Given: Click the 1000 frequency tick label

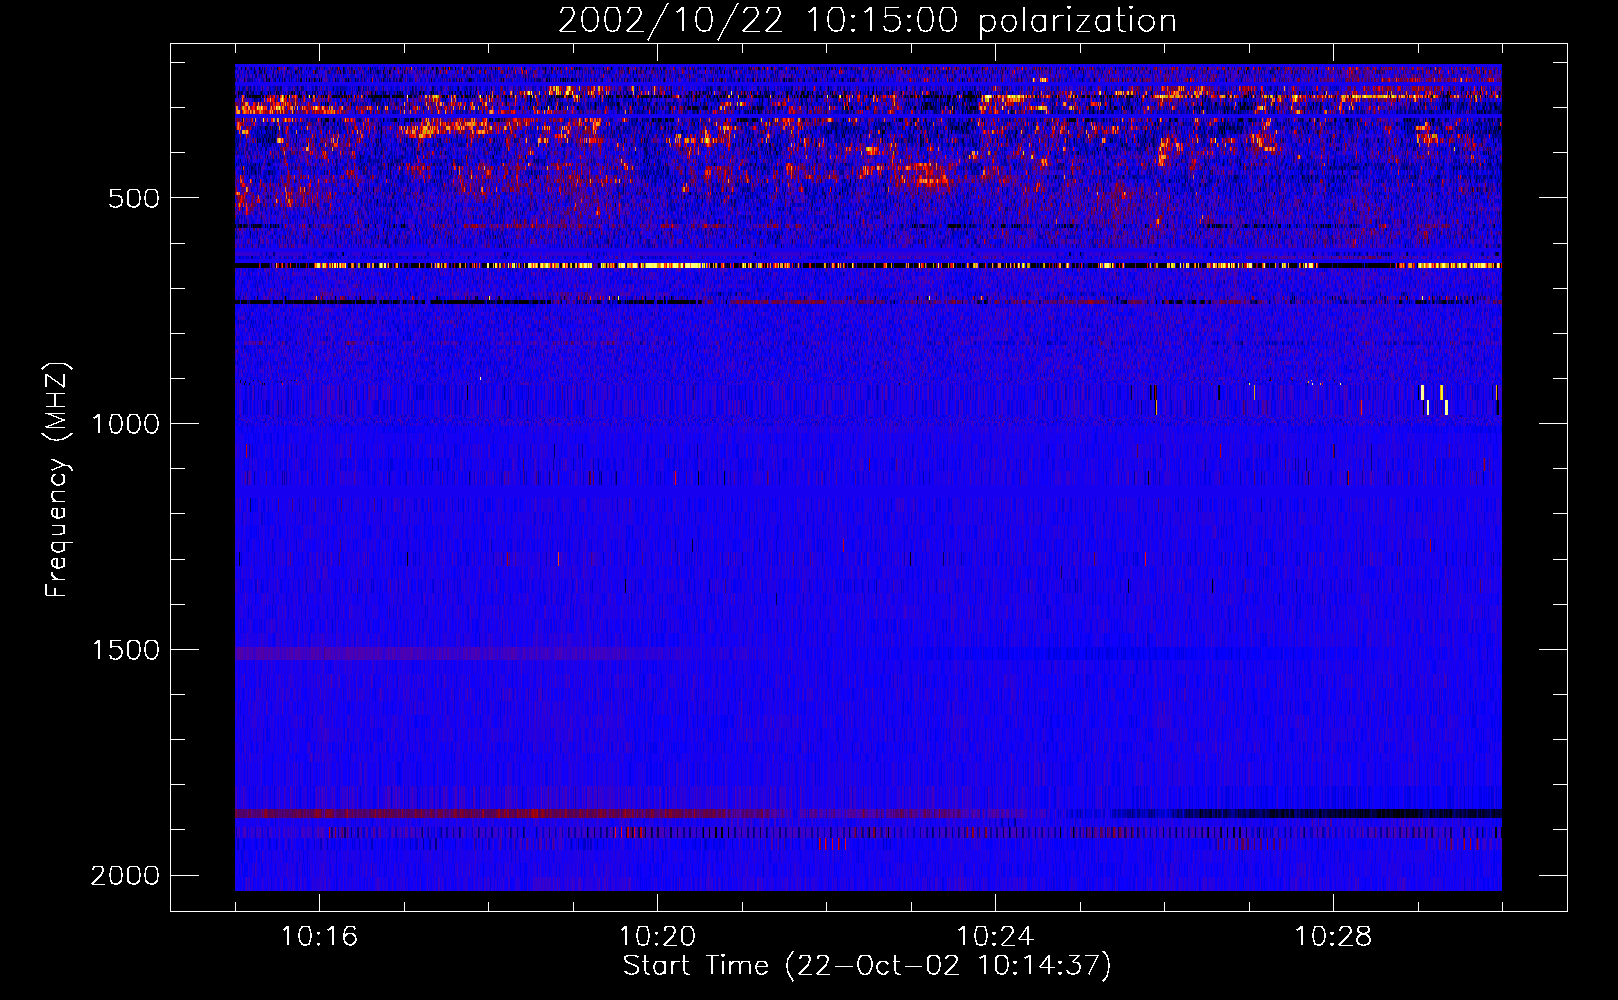Looking at the screenshot, I should coord(125,424).
